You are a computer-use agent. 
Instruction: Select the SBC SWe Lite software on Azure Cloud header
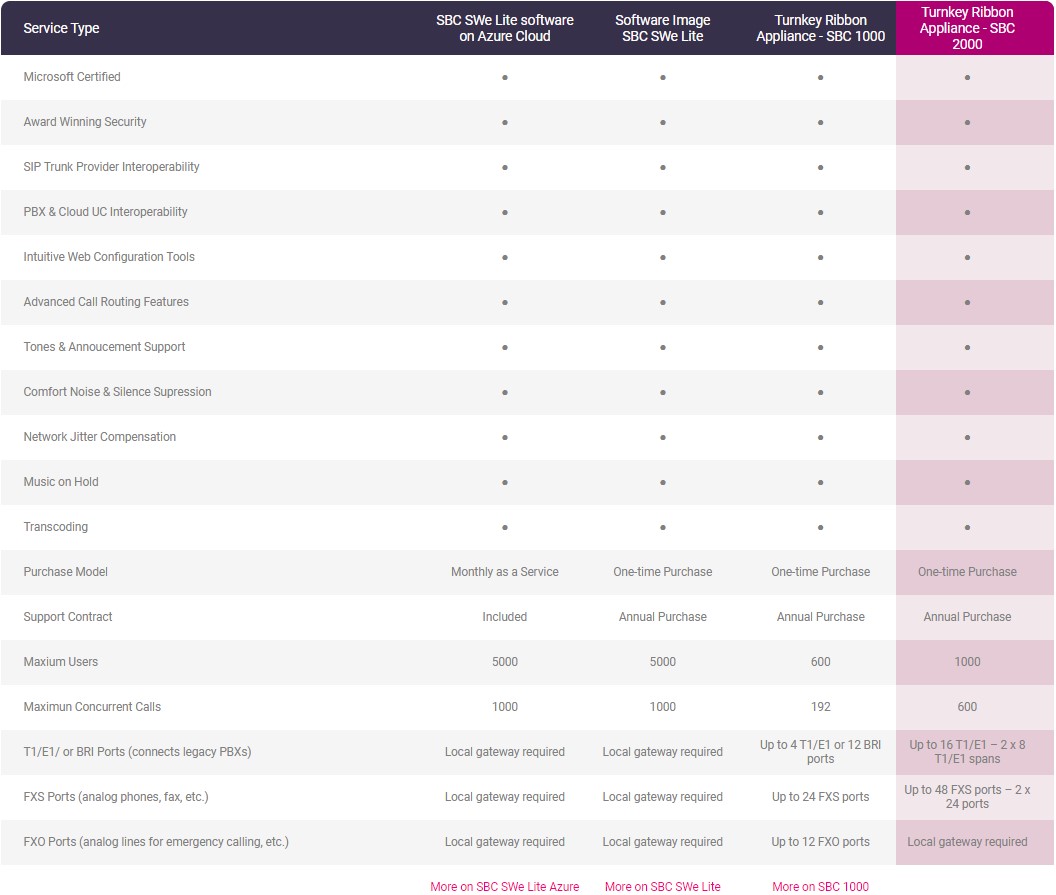[504, 28]
